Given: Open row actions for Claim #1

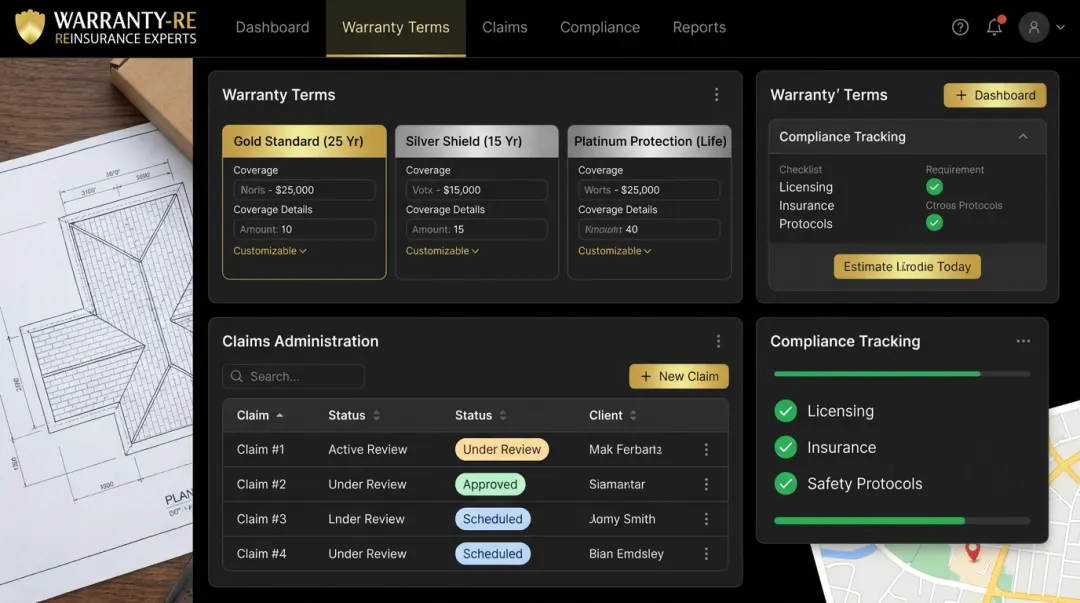Looking at the screenshot, I should click(x=706, y=449).
